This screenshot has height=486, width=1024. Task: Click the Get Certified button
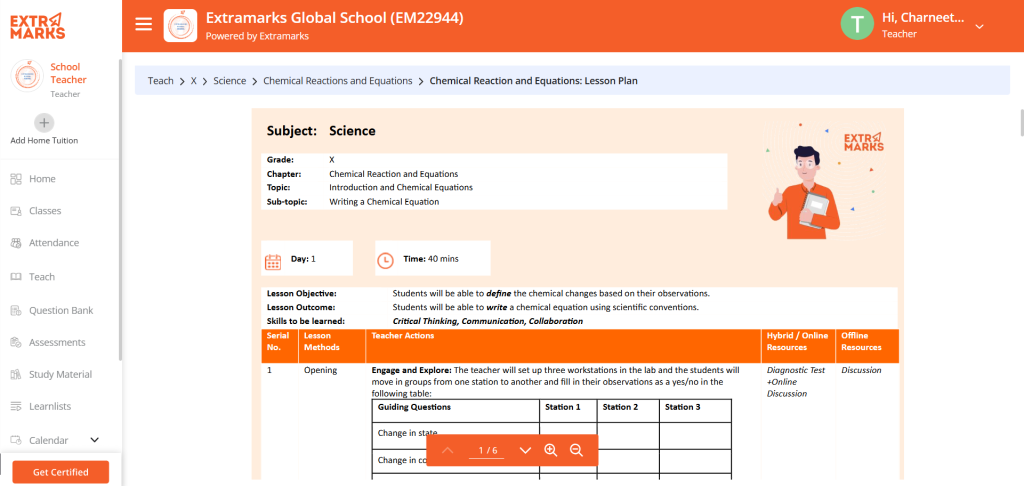click(x=61, y=472)
